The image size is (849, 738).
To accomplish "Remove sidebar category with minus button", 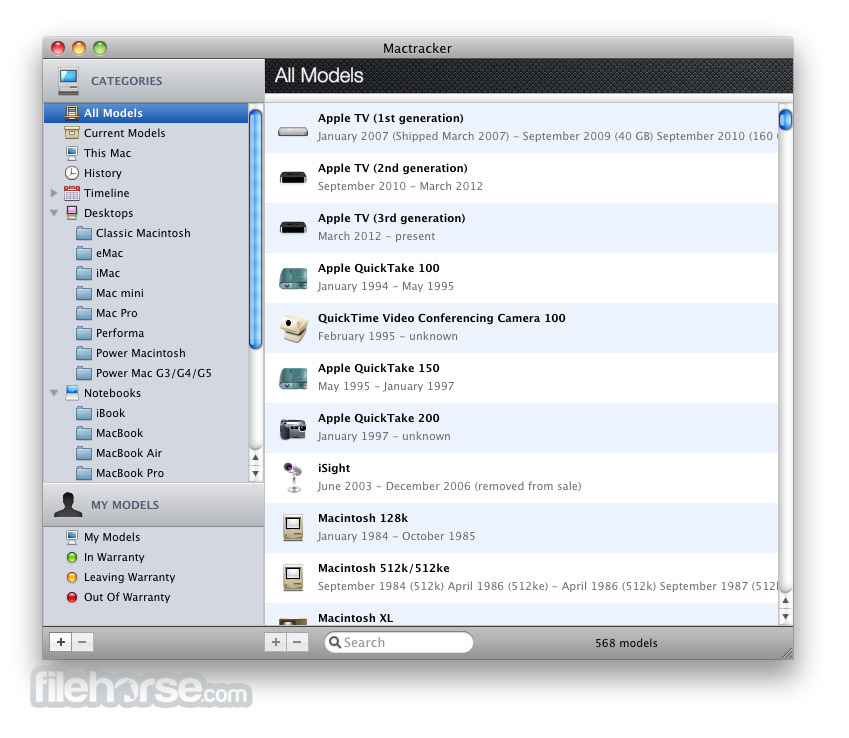I will coord(82,642).
